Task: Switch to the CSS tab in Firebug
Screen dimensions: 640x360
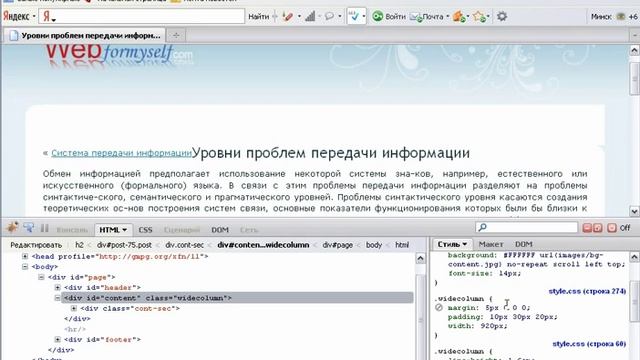Action: click(145, 230)
